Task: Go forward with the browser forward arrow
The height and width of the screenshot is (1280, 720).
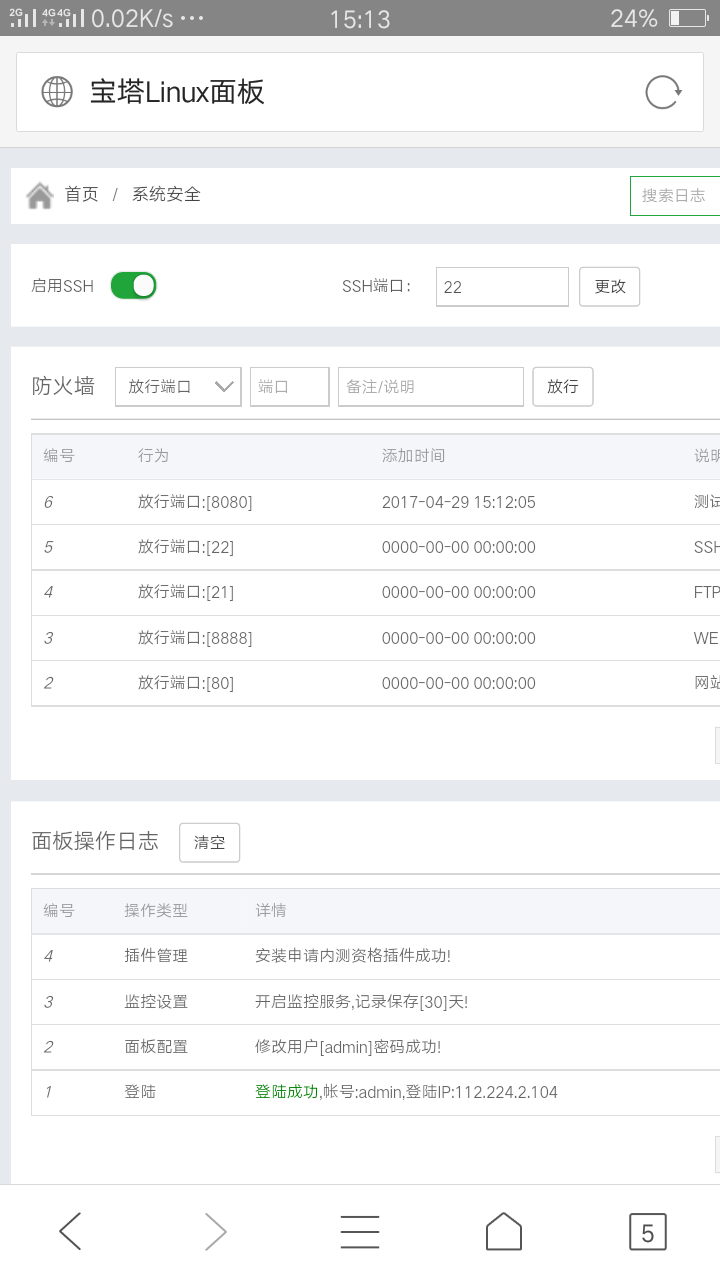Action: click(215, 1232)
